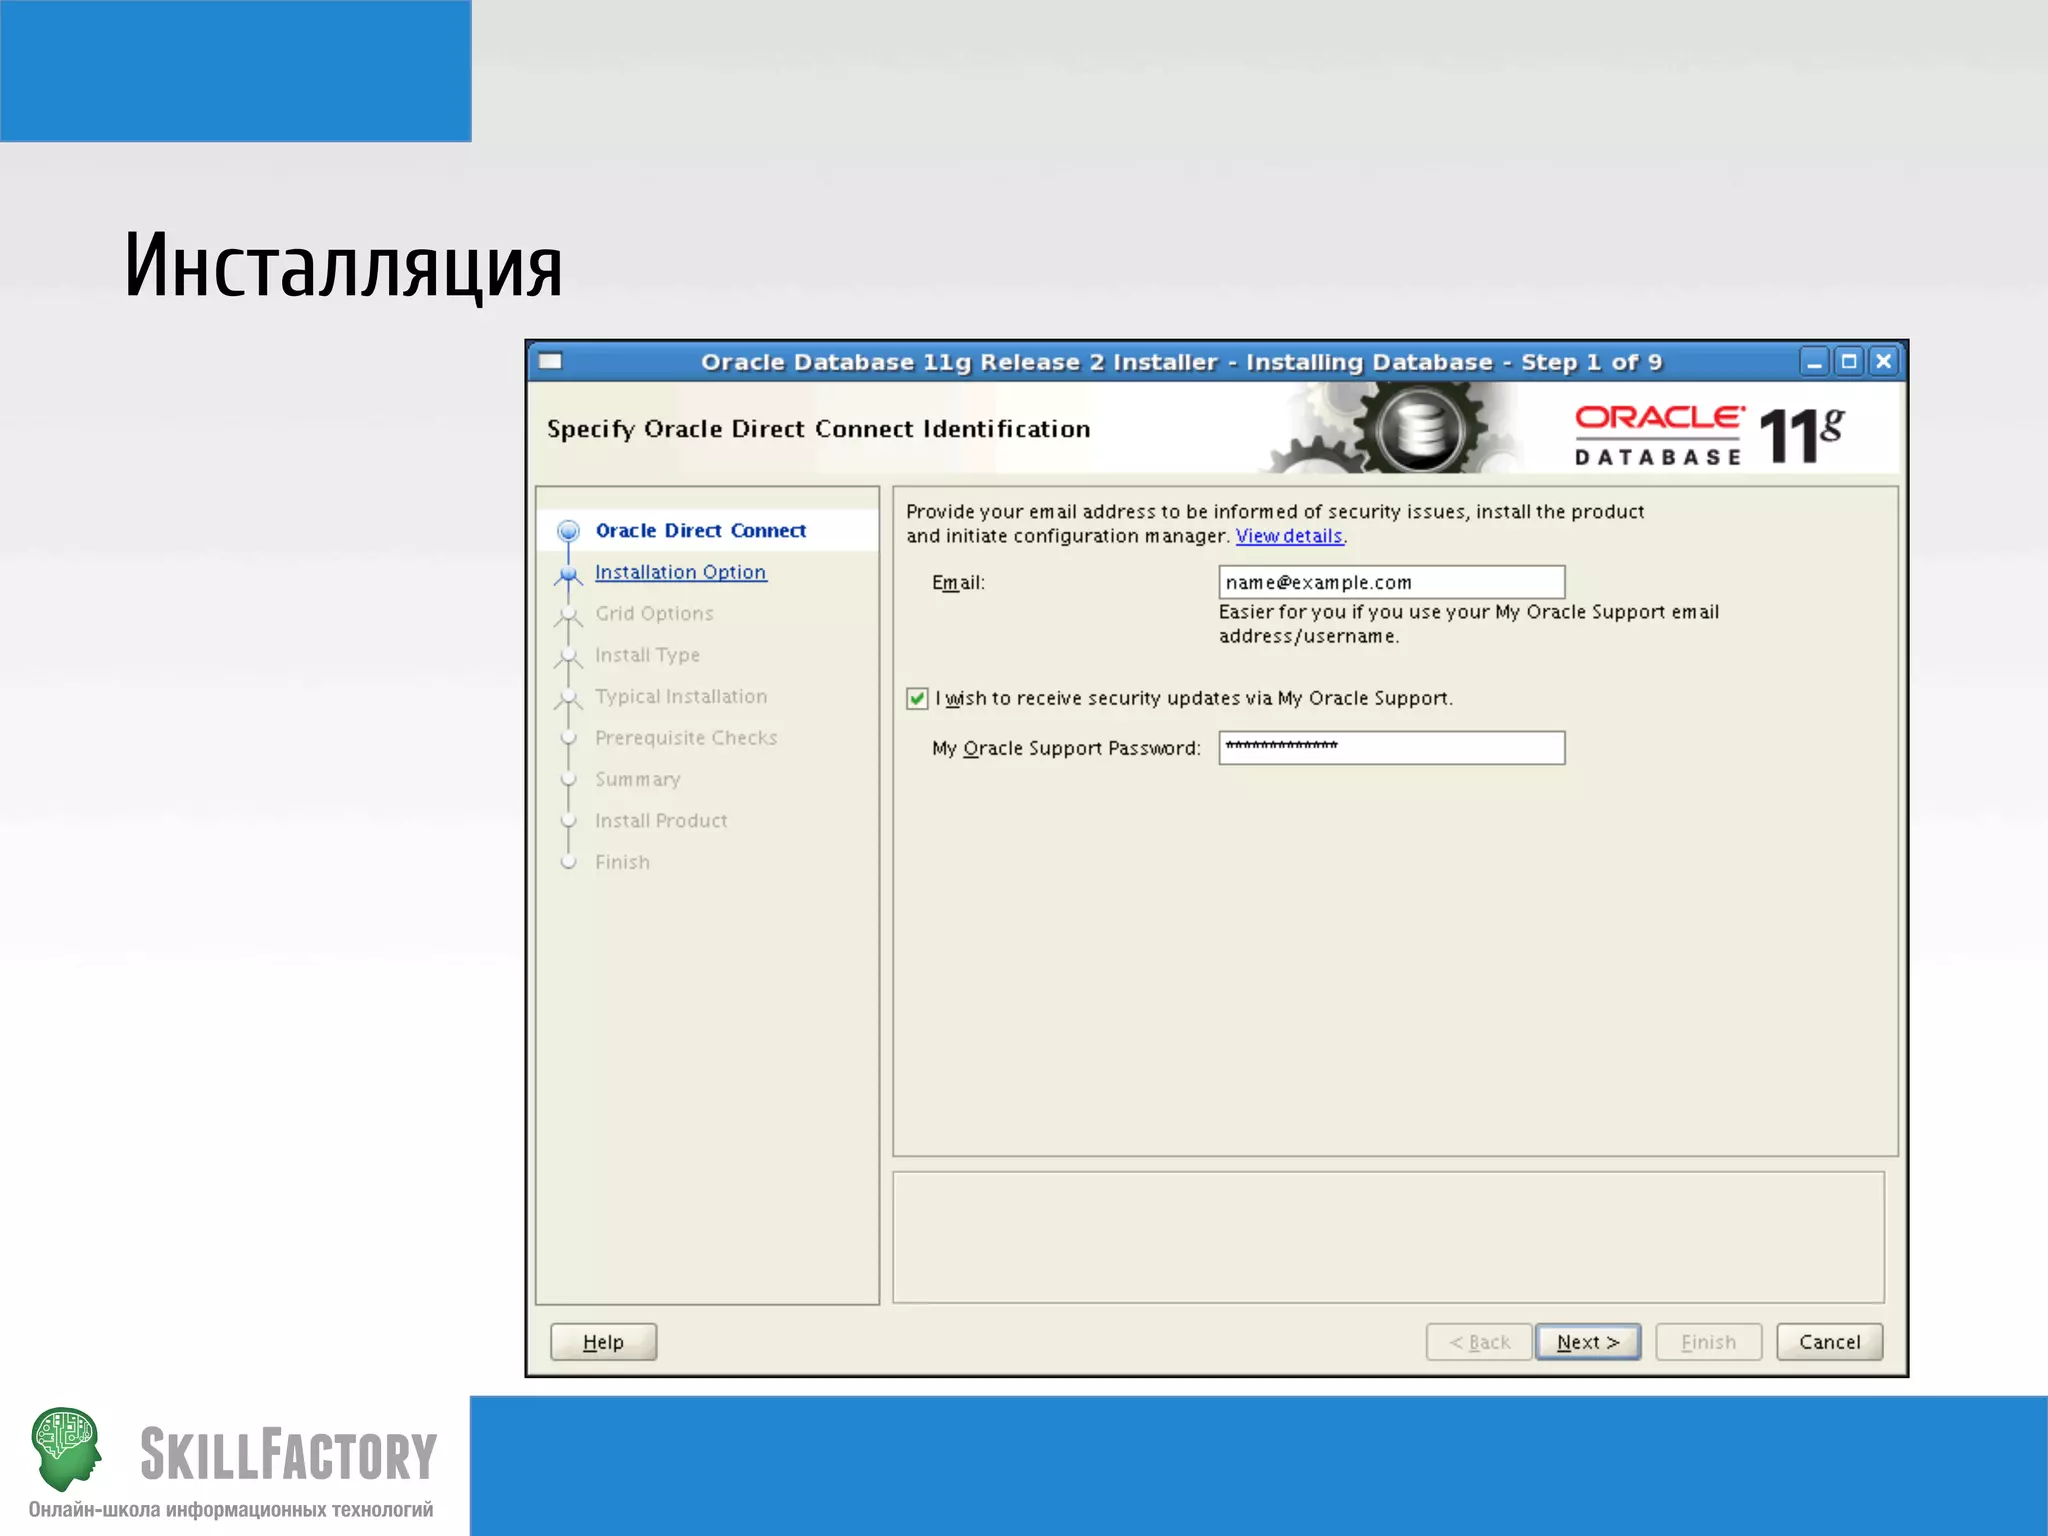Click Installation Option step bullet

coord(568,573)
